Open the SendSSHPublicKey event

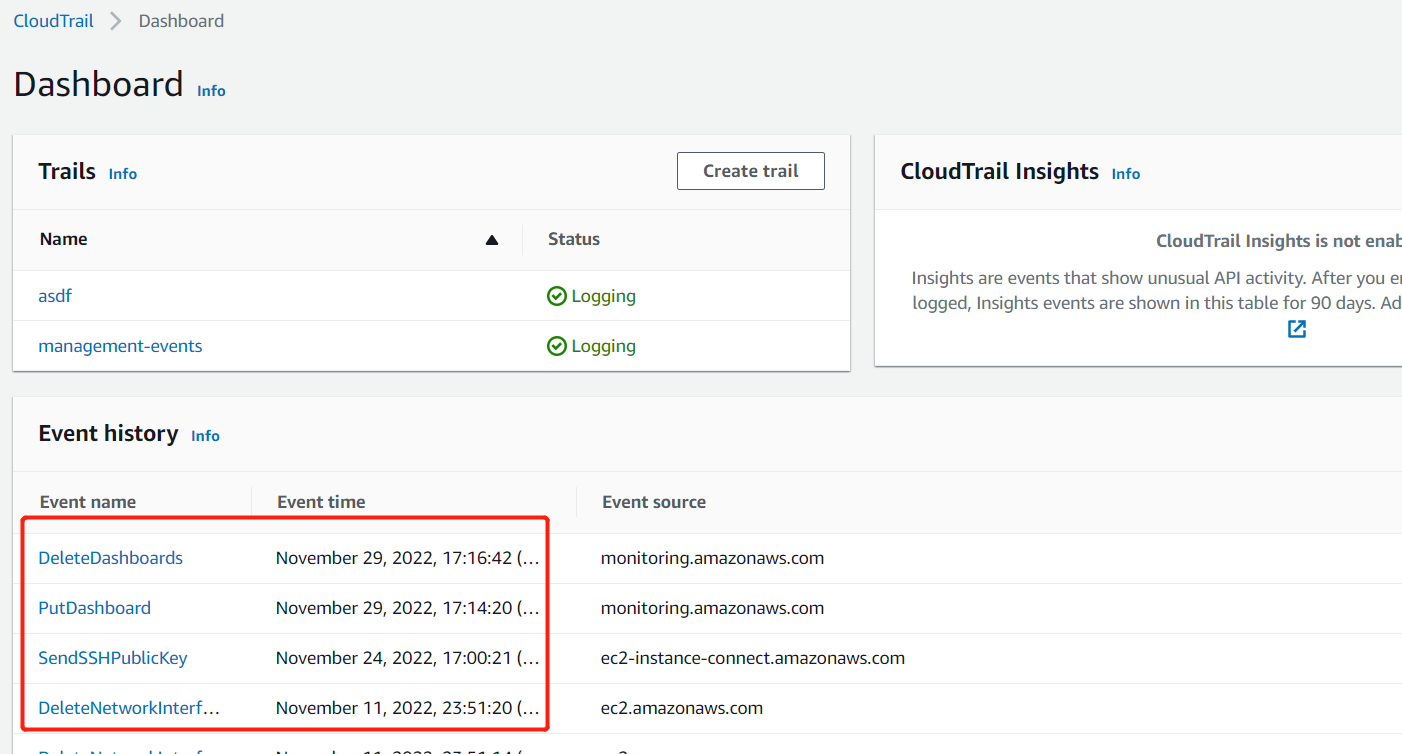point(112,658)
